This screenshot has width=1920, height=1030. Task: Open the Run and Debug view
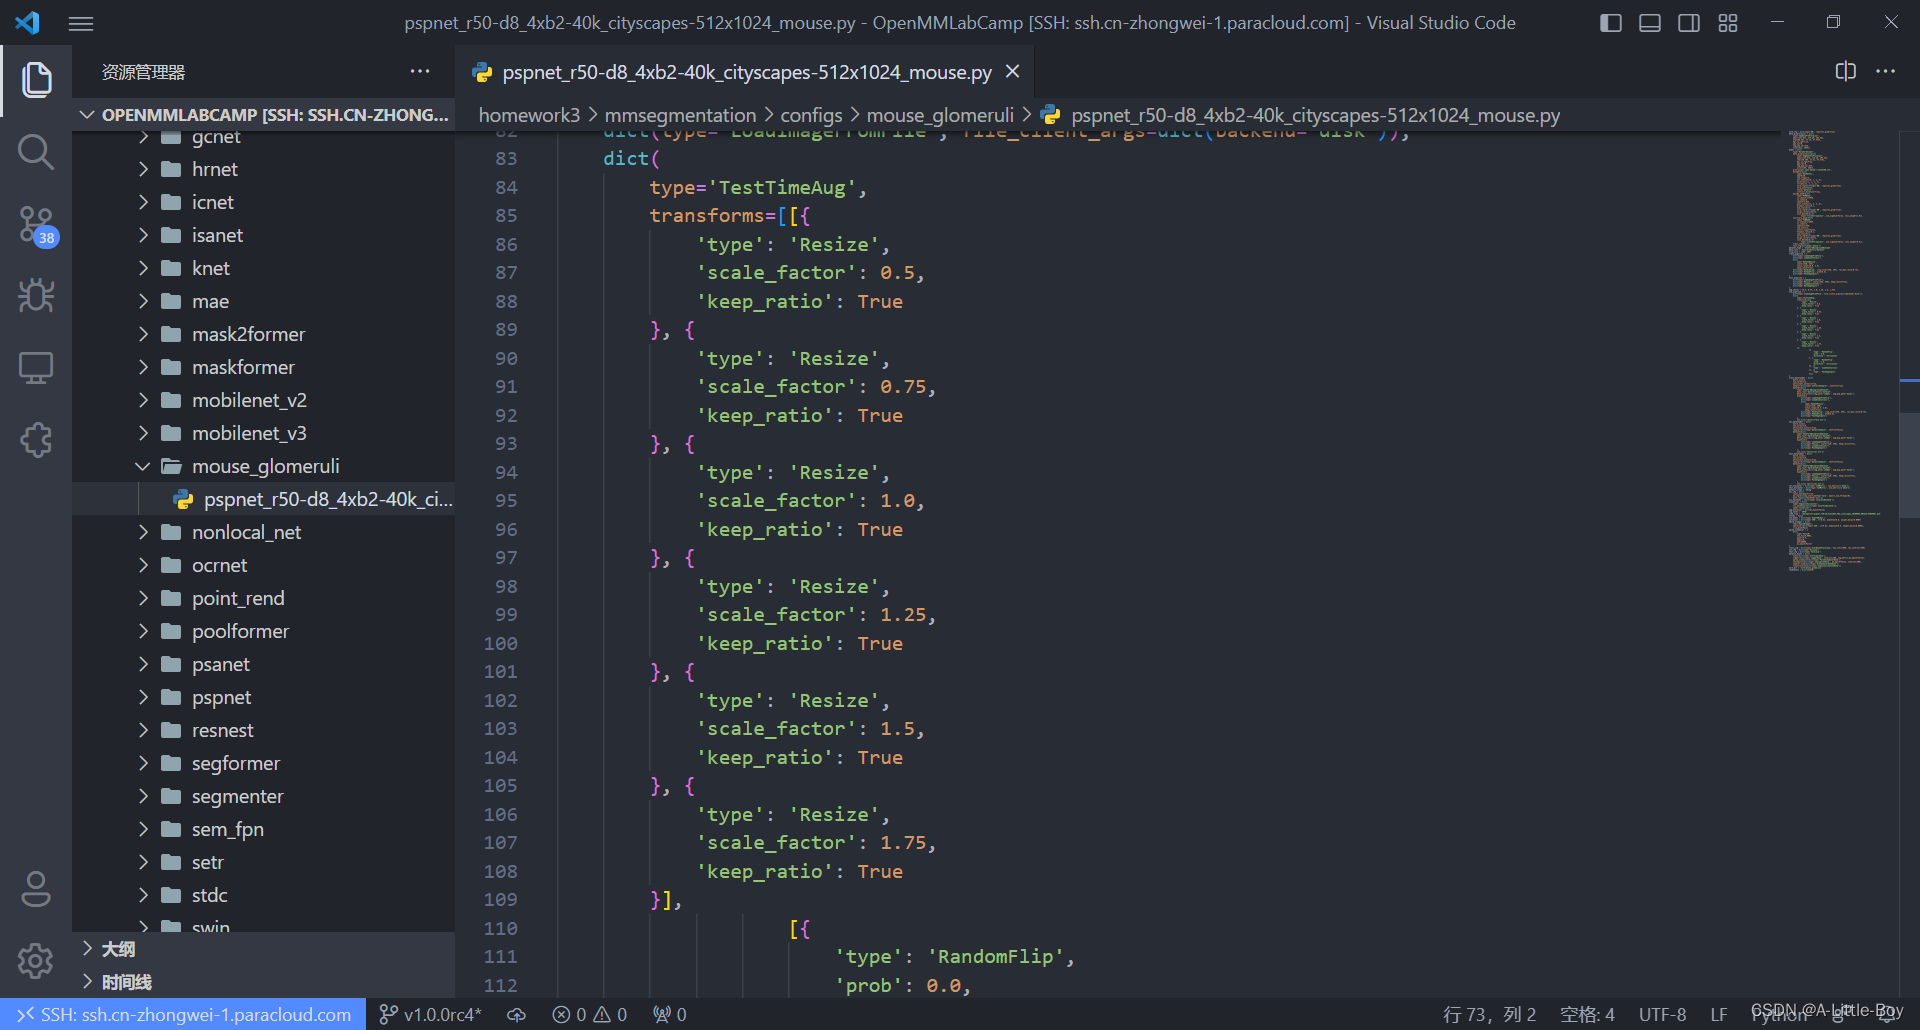click(36, 296)
